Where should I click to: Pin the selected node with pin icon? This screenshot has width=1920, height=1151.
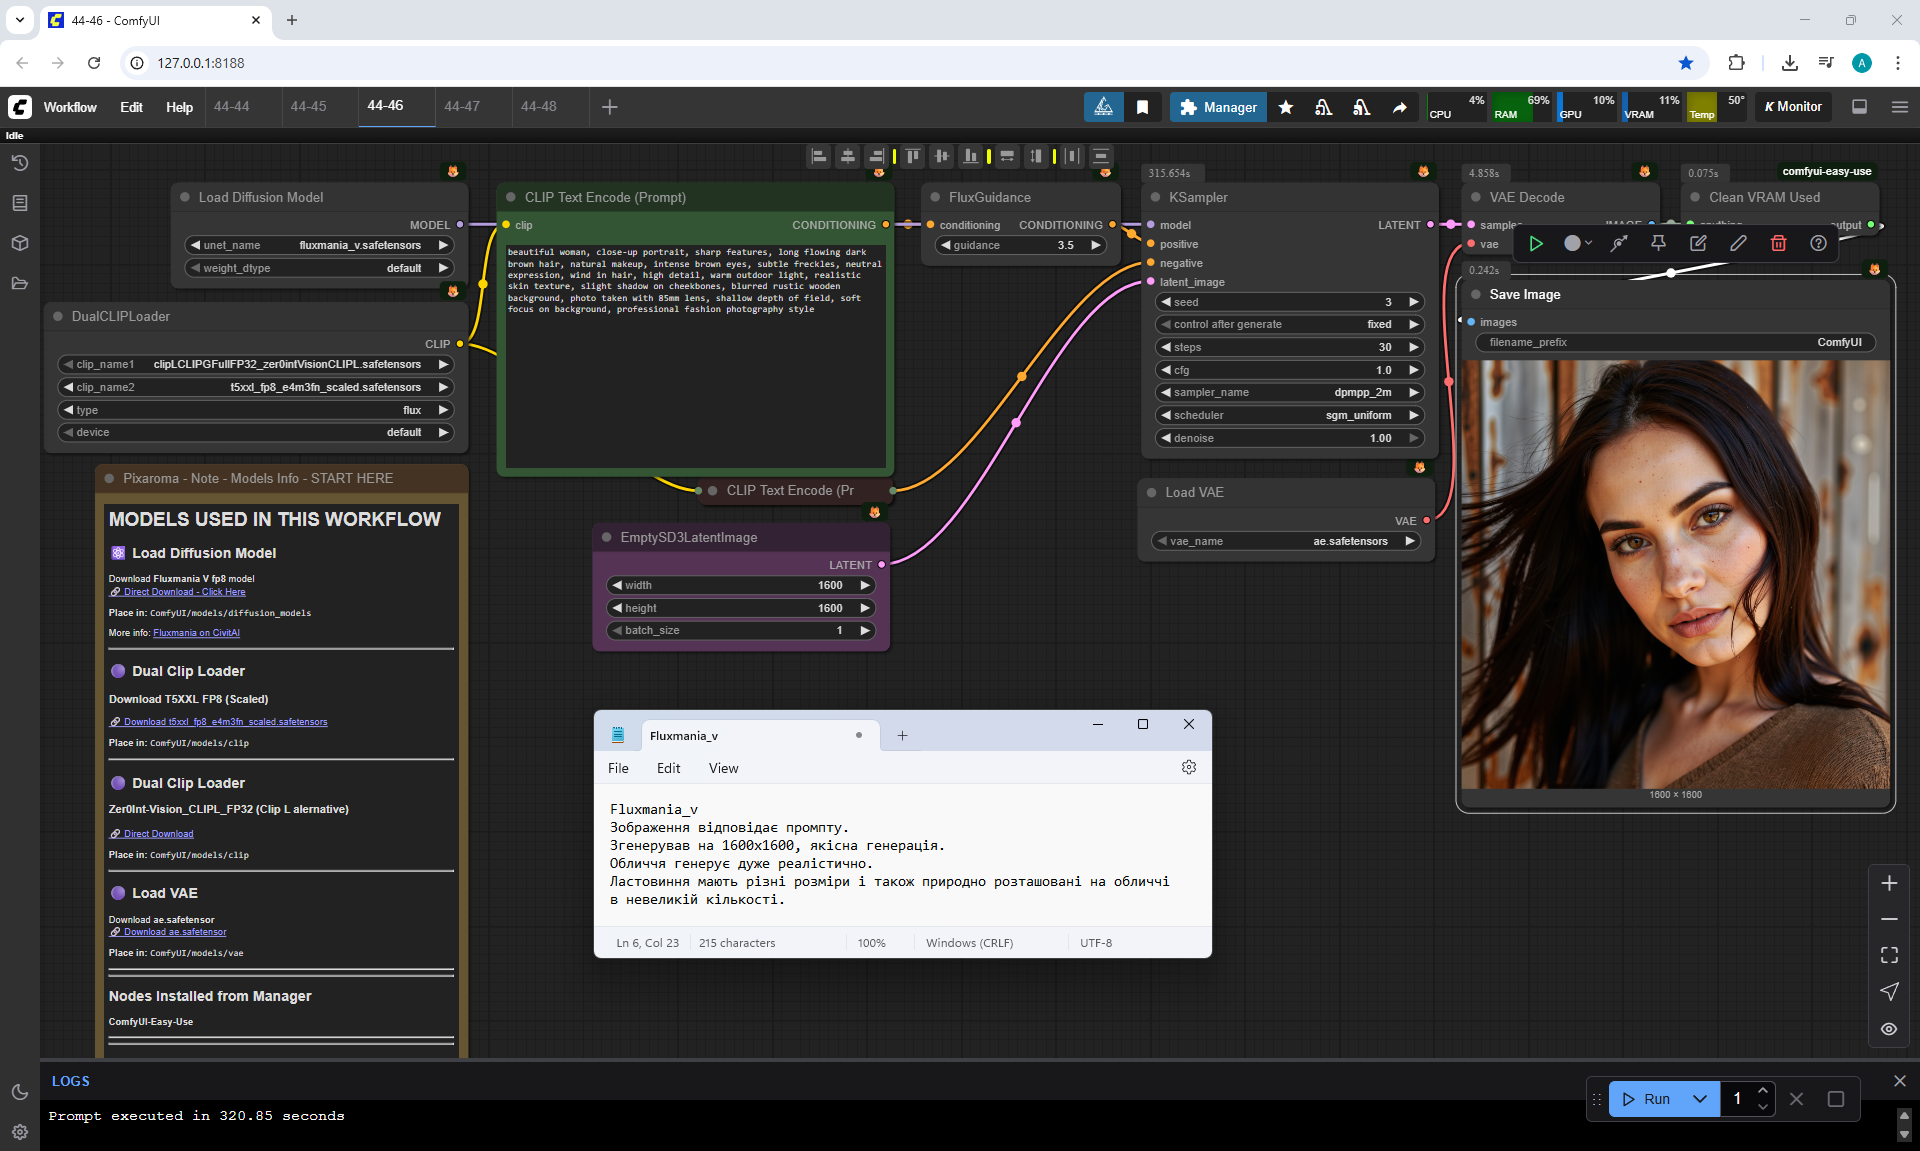click(x=1658, y=243)
